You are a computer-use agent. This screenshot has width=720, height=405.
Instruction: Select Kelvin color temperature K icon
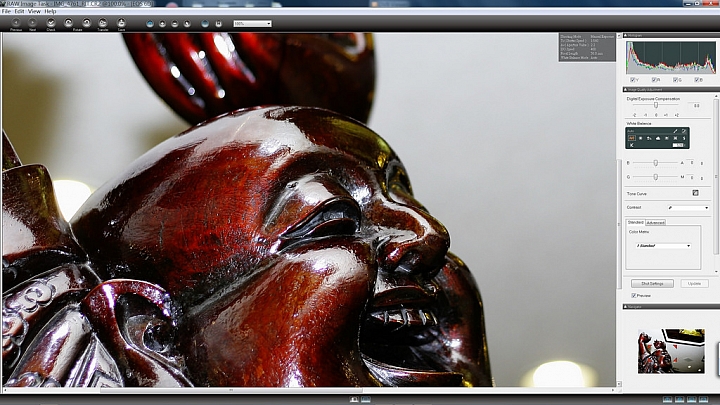coord(632,145)
